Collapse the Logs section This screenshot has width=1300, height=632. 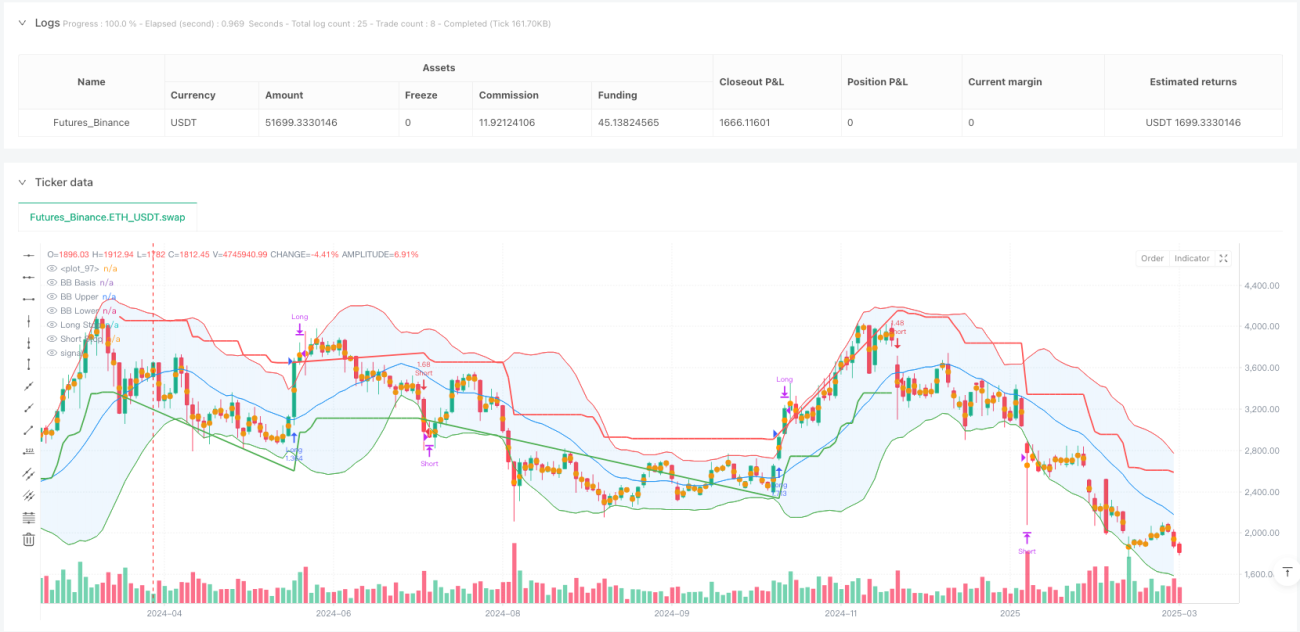point(24,22)
